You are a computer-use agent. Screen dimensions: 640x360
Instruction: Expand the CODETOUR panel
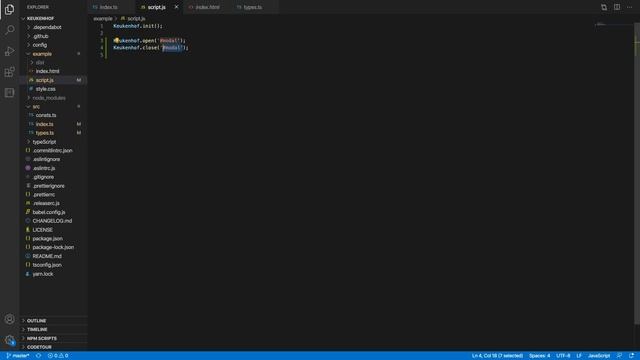point(39,347)
